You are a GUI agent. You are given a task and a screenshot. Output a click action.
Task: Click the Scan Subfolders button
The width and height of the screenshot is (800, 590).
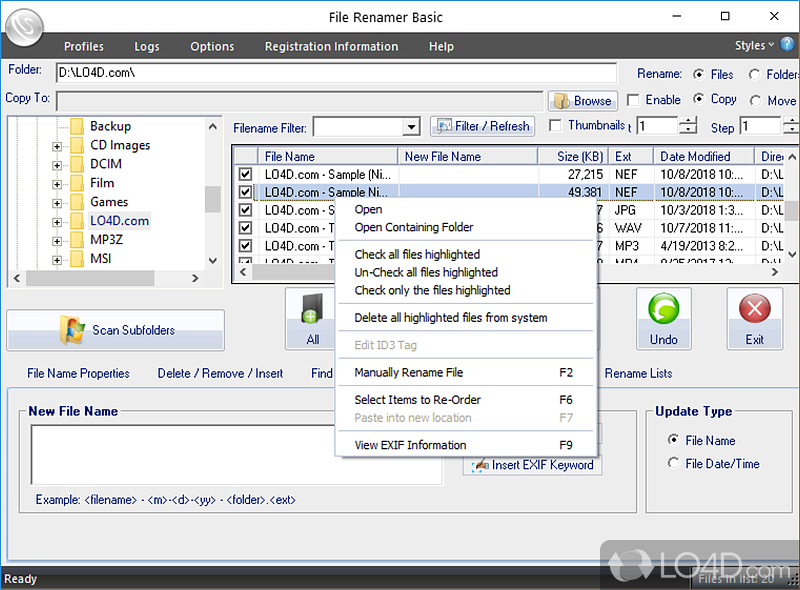pos(115,330)
